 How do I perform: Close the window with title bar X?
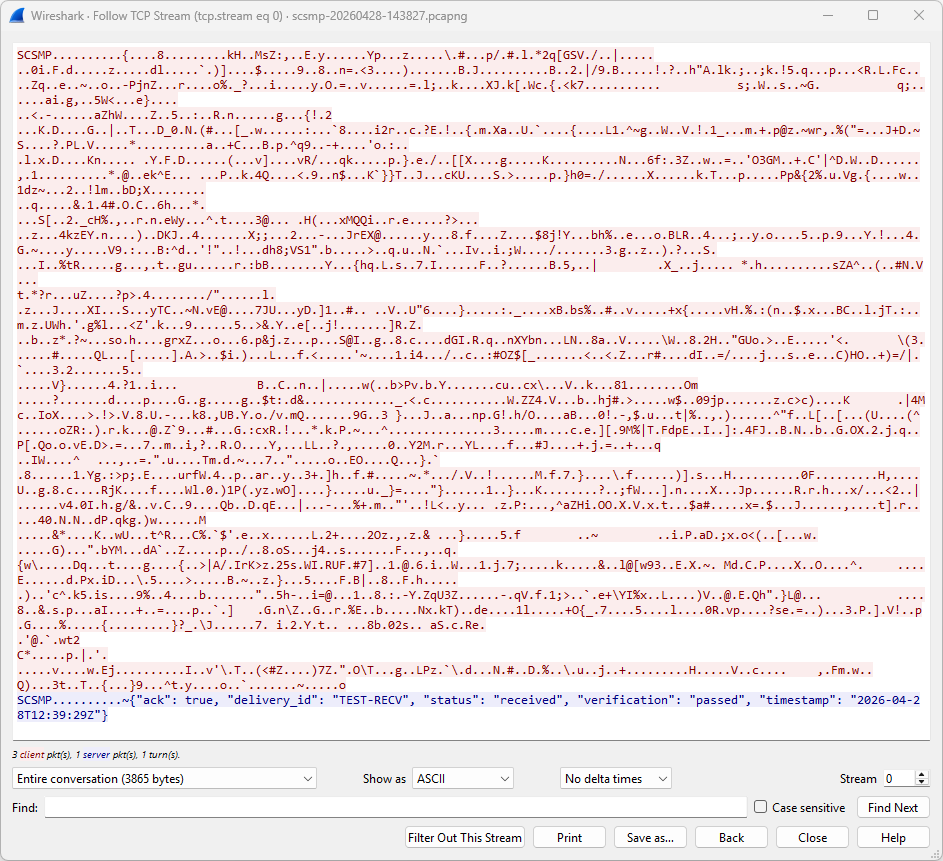[x=918, y=16]
